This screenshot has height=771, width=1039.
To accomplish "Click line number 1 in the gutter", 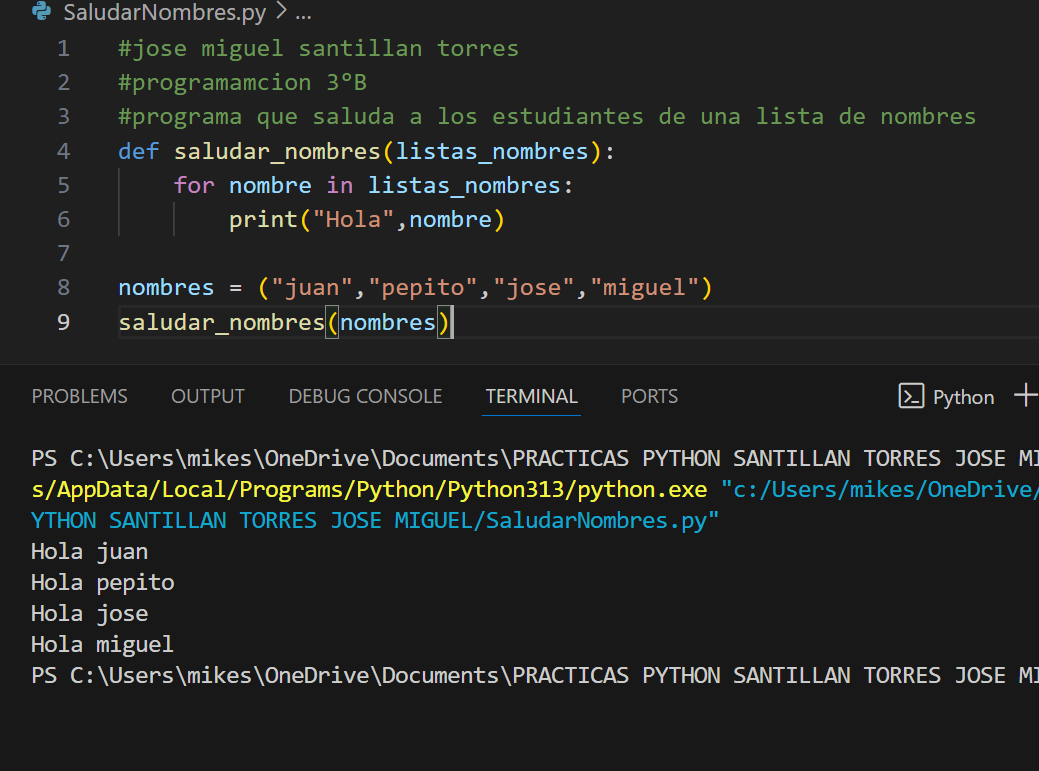I will click(64, 48).
